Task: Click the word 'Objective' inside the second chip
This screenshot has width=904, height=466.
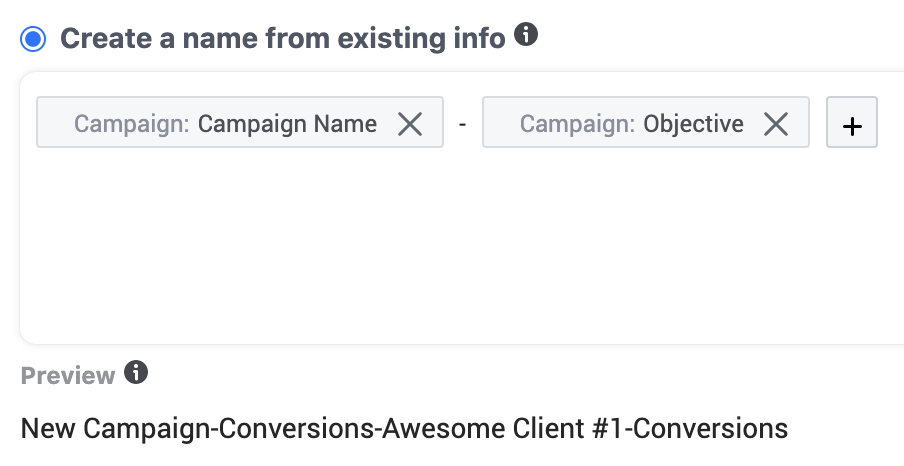Action: point(693,125)
